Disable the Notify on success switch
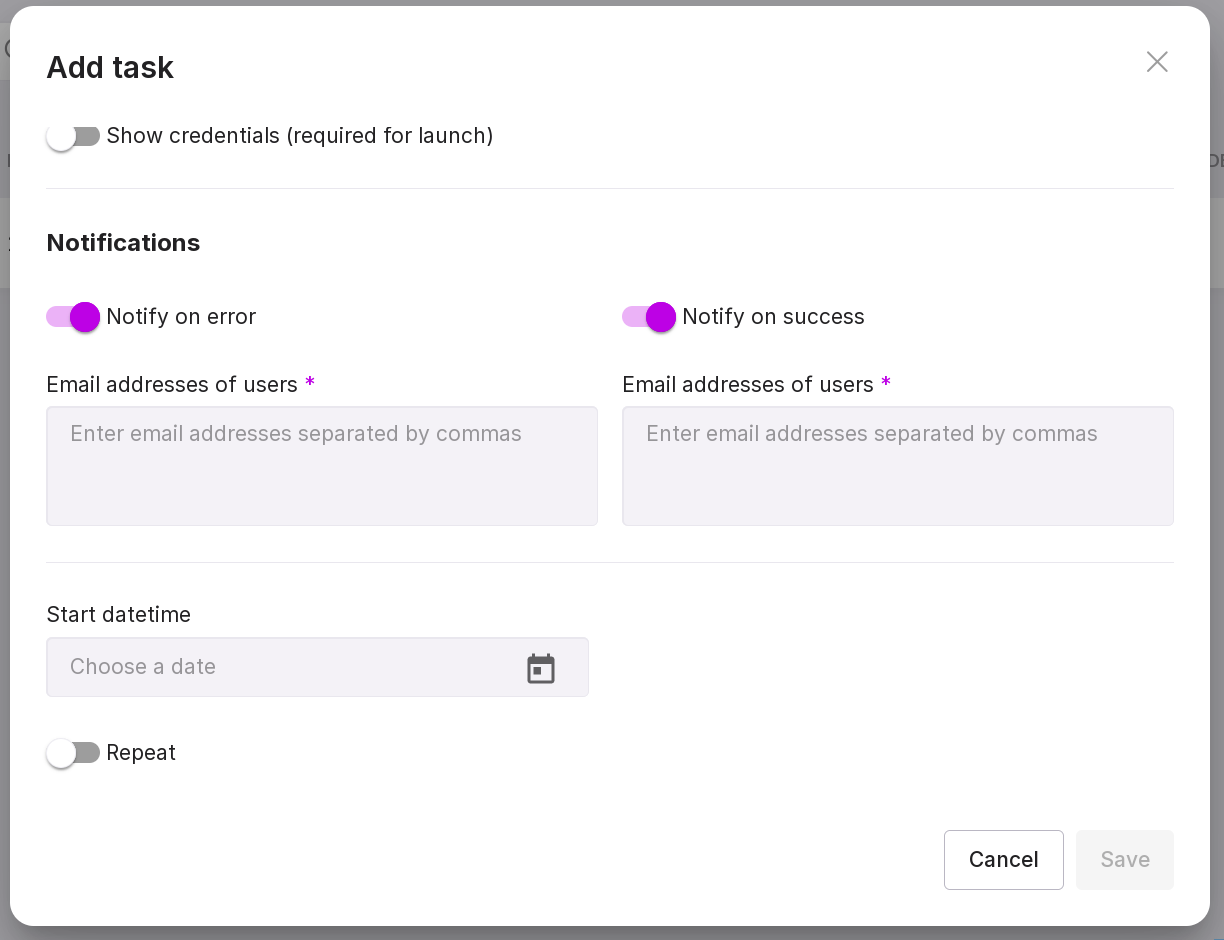Image resolution: width=1224 pixels, height=940 pixels. click(649, 317)
